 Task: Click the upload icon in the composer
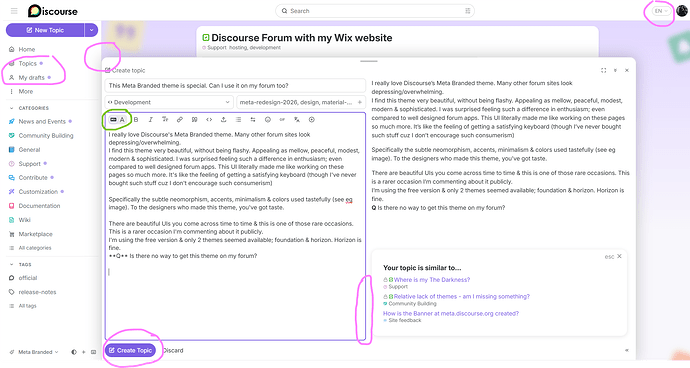224,120
